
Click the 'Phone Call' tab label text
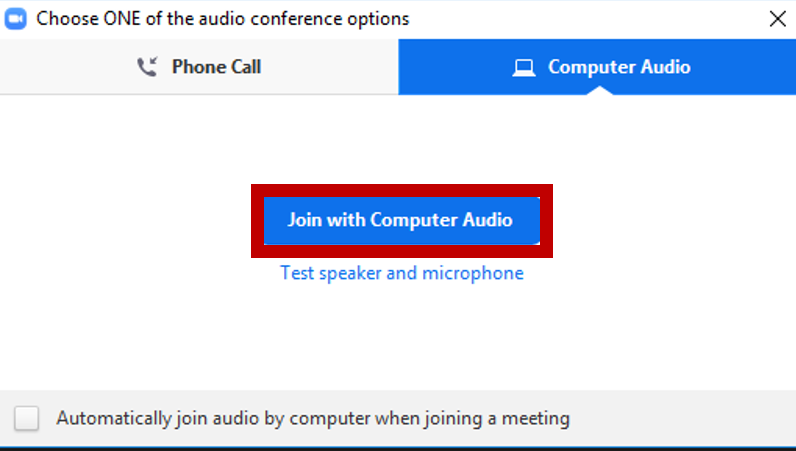216,67
